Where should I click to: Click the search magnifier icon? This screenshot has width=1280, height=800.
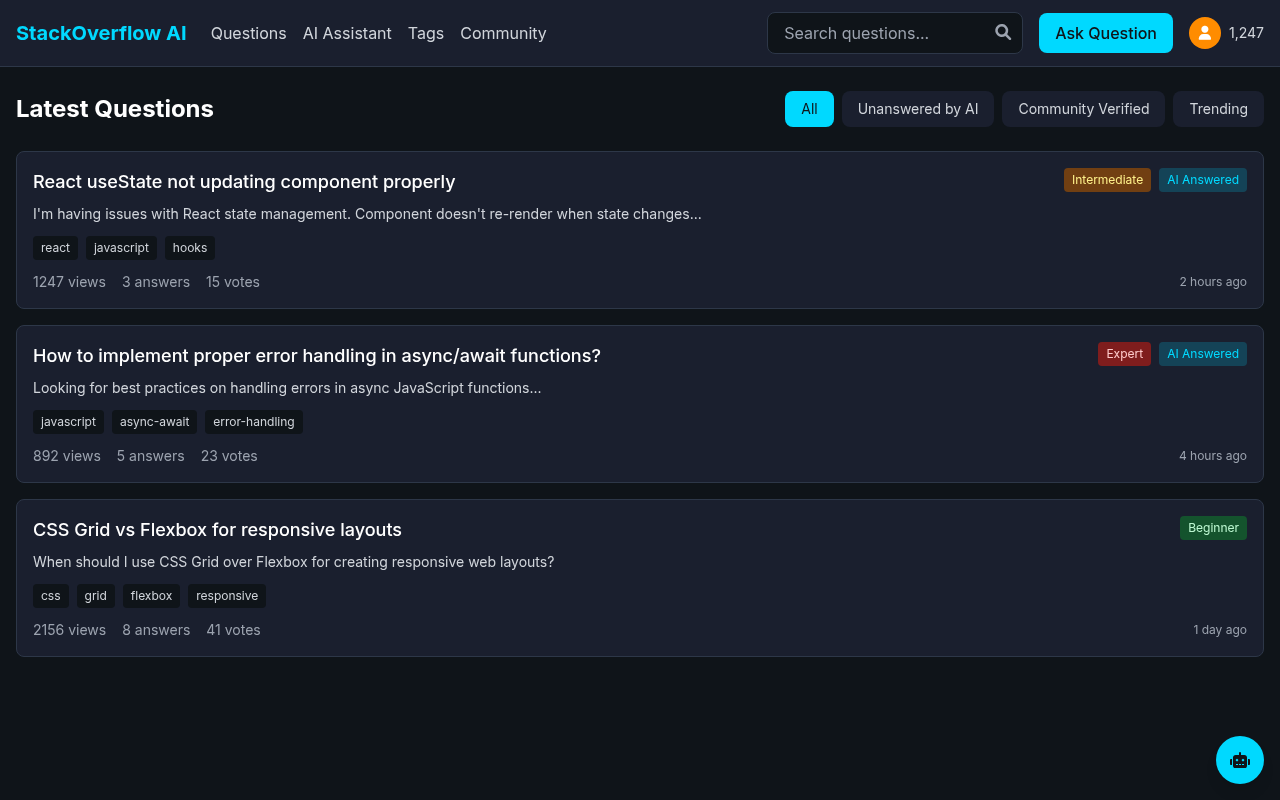pyautogui.click(x=1002, y=33)
